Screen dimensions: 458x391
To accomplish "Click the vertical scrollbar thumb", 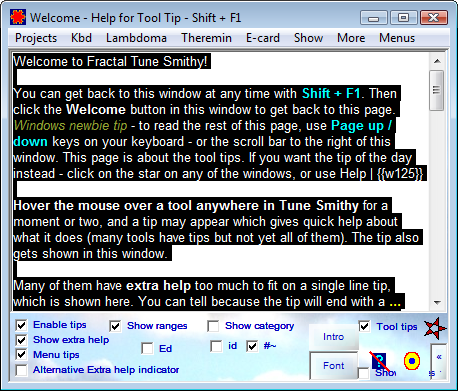I will [x=437, y=90].
